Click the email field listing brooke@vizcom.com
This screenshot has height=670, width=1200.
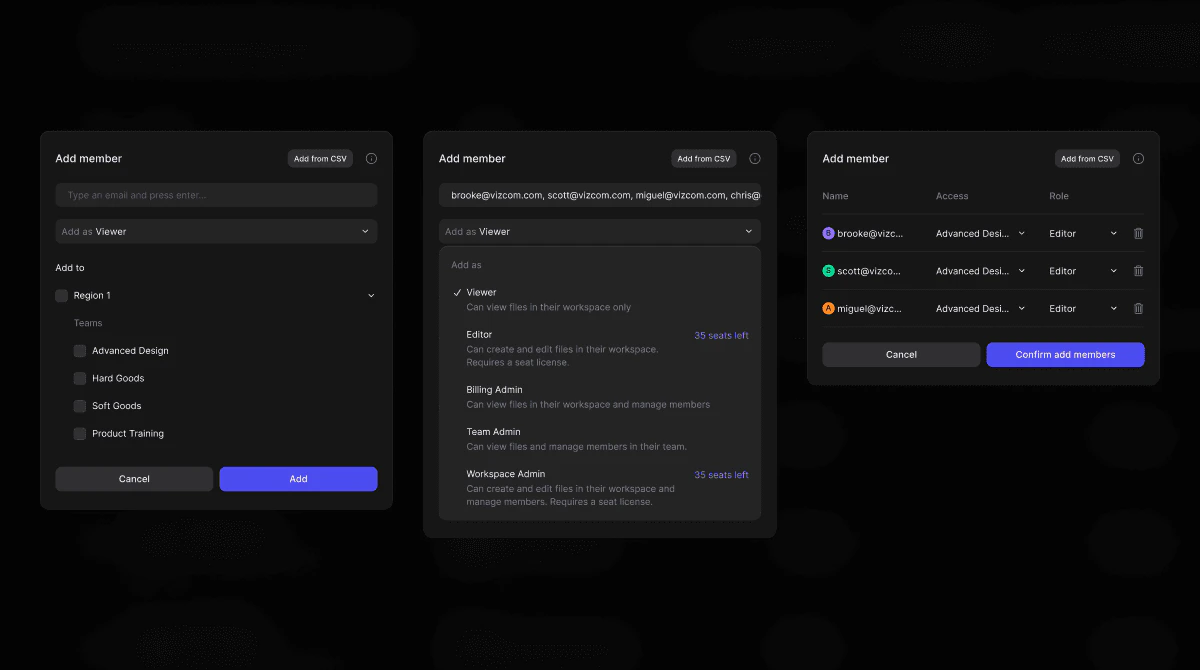coord(600,195)
